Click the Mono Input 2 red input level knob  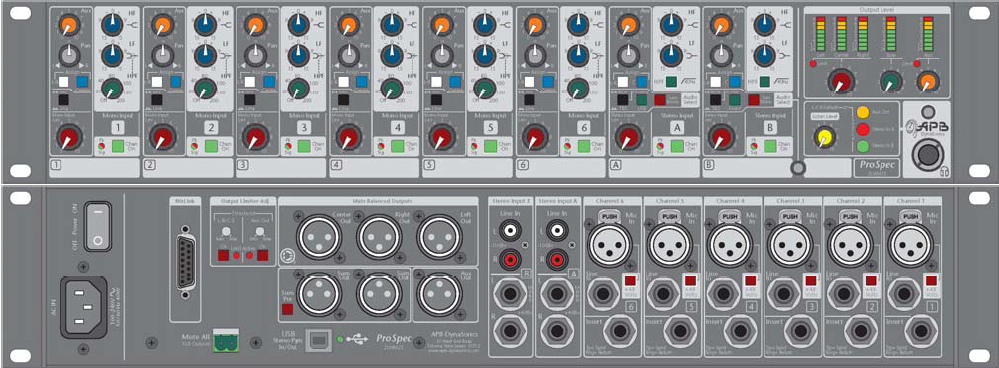pyautogui.click(x=161, y=137)
